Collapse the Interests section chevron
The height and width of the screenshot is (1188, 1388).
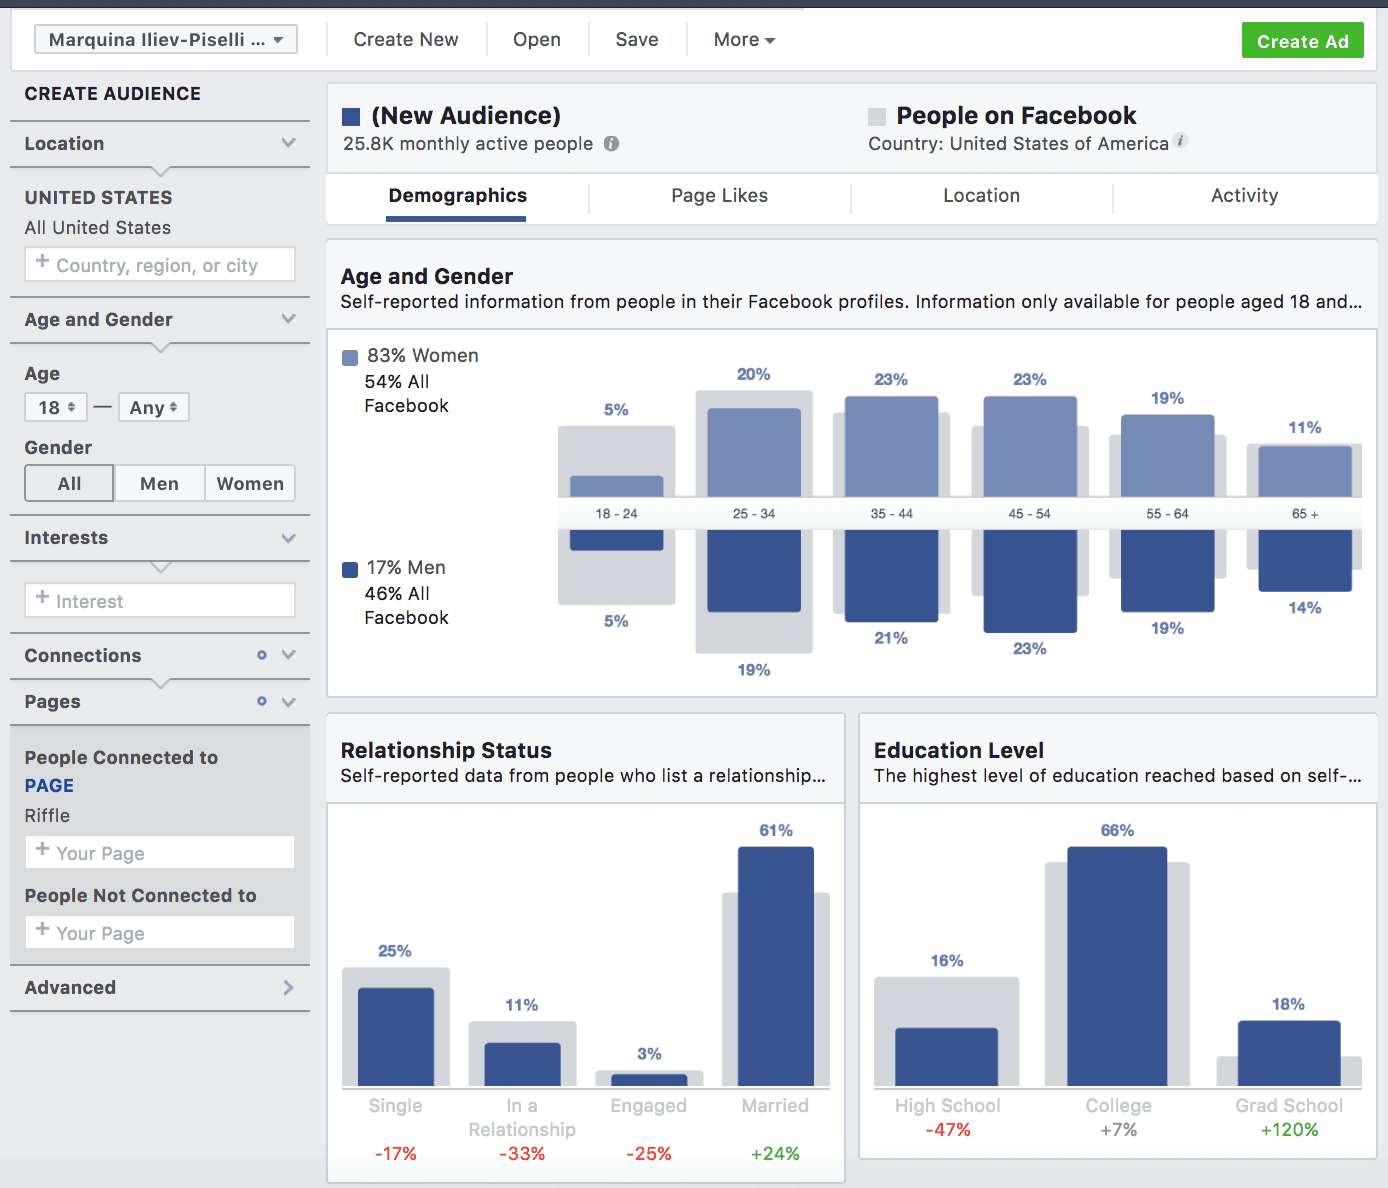pos(289,538)
